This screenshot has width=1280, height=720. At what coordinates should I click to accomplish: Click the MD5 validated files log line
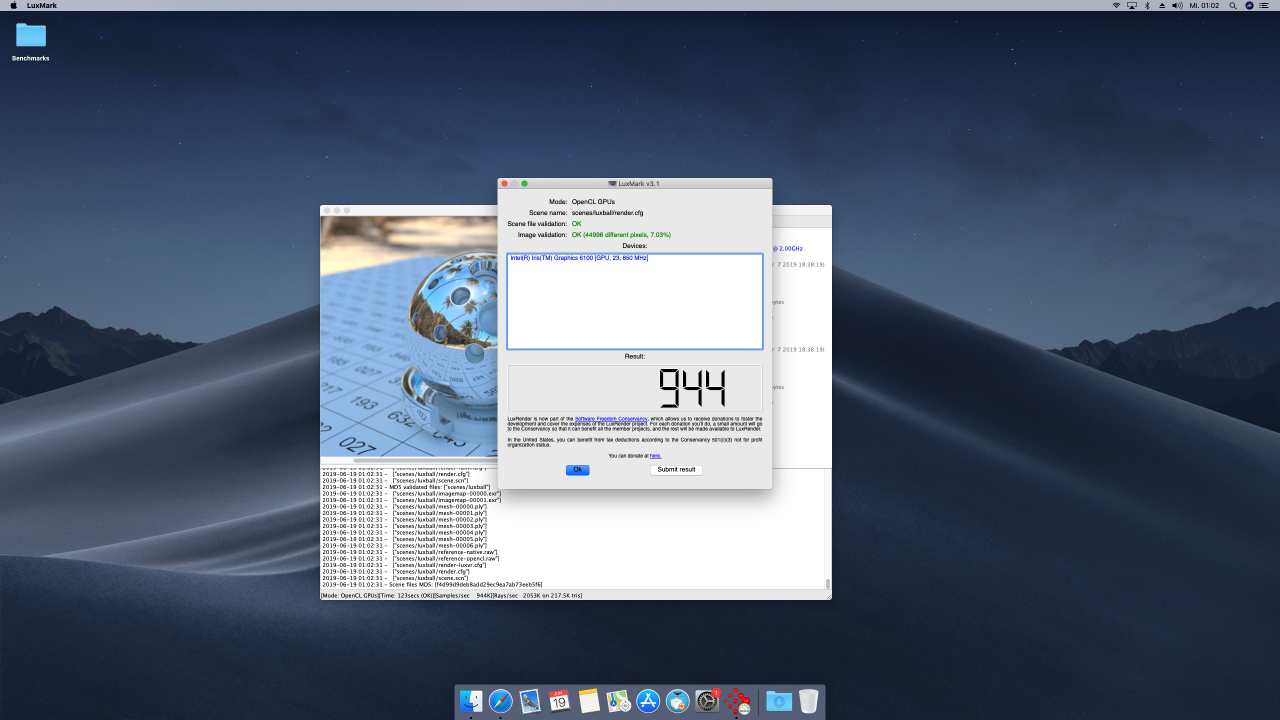pyautogui.click(x=406, y=487)
